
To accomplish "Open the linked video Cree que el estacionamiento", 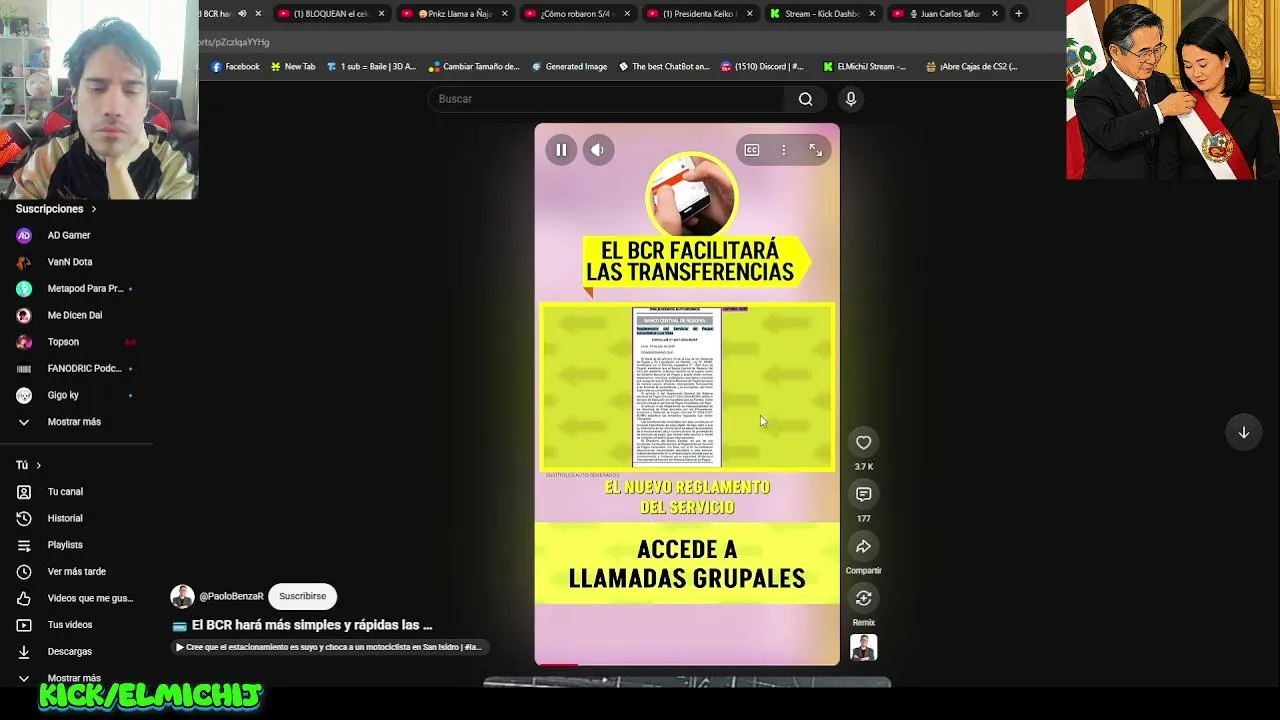I will click(x=329, y=647).
